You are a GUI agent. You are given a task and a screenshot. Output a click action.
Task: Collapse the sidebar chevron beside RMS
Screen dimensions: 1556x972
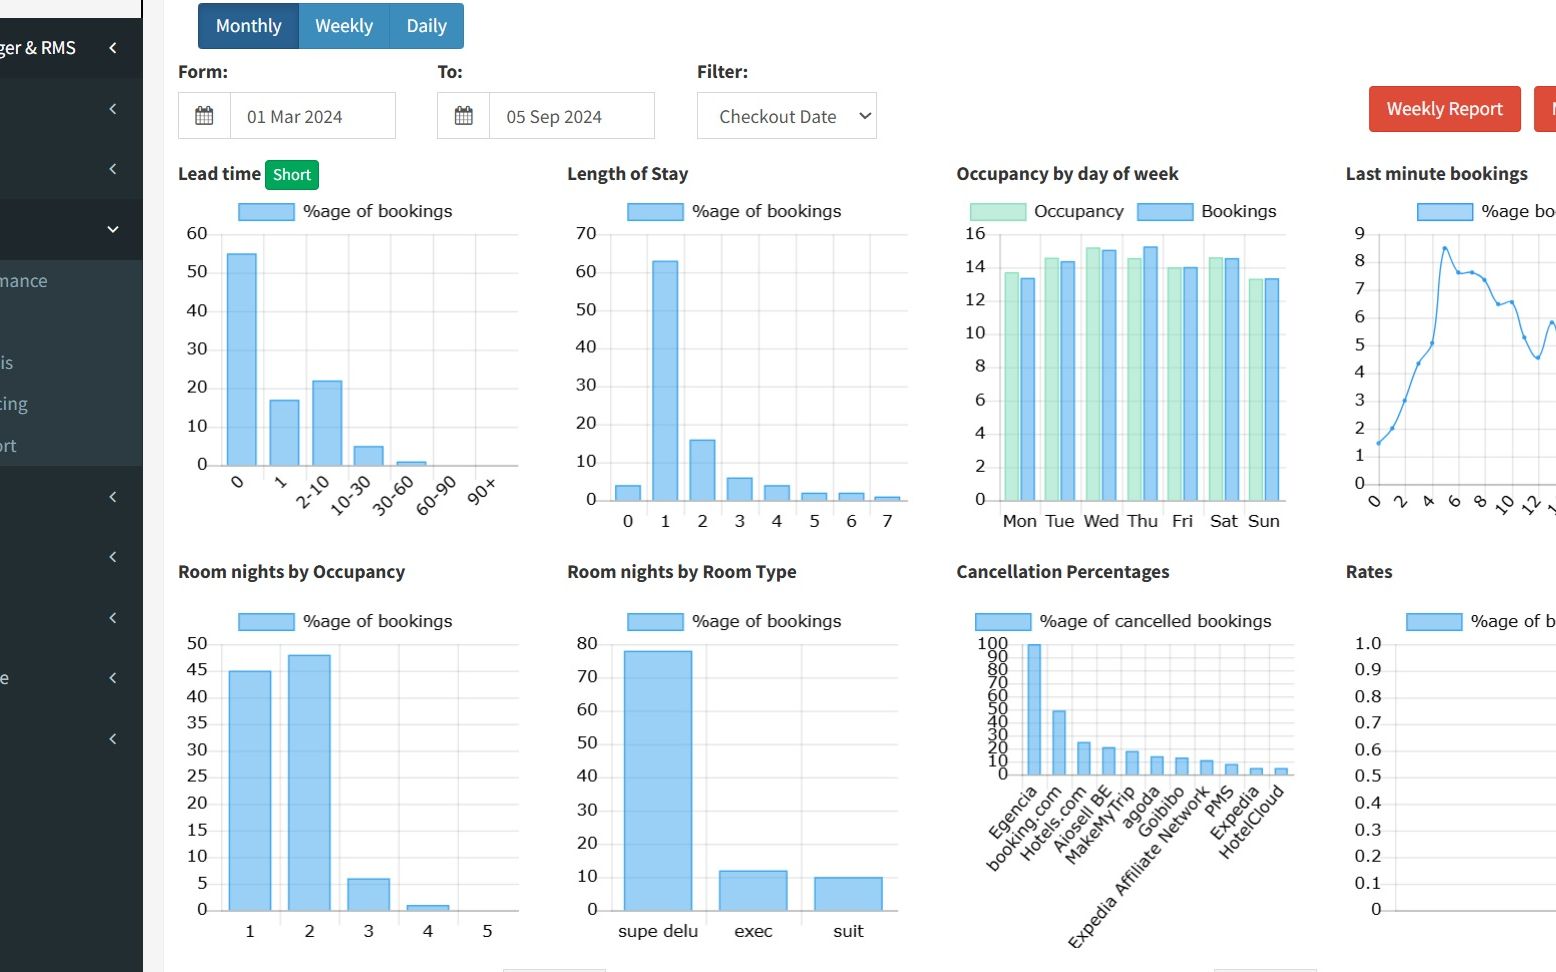(x=113, y=48)
